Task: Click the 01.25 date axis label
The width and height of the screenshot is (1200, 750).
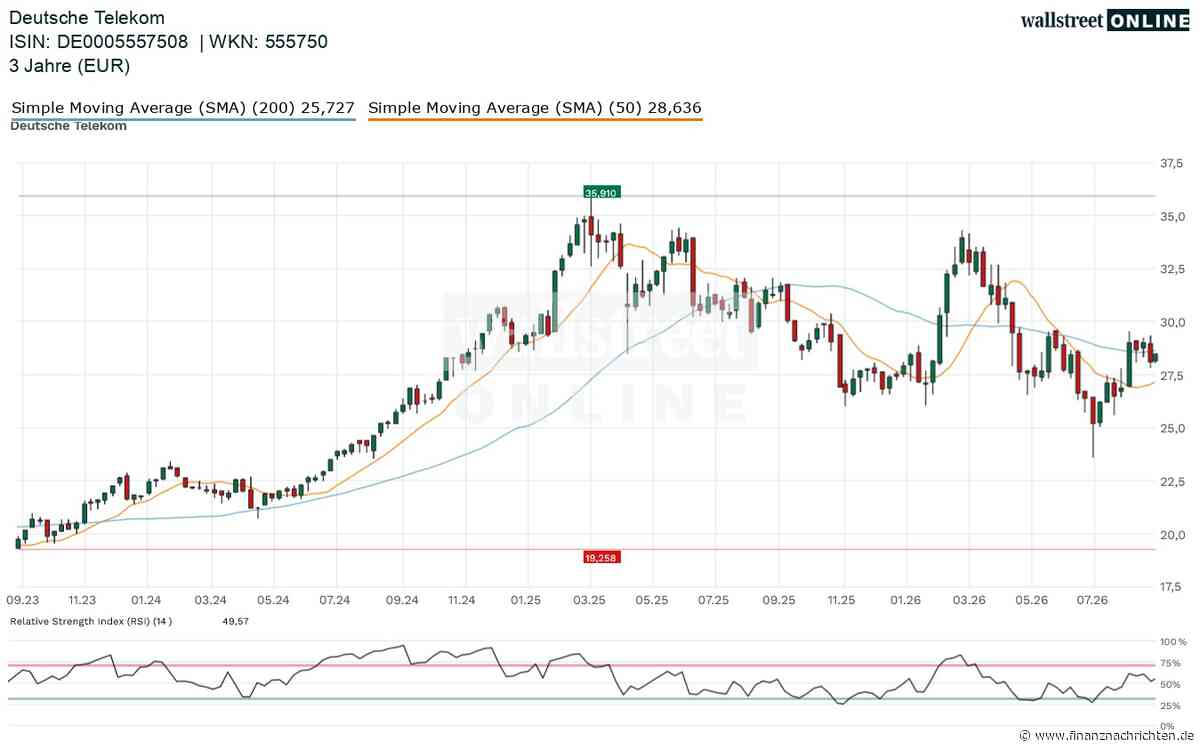Action: click(x=525, y=600)
